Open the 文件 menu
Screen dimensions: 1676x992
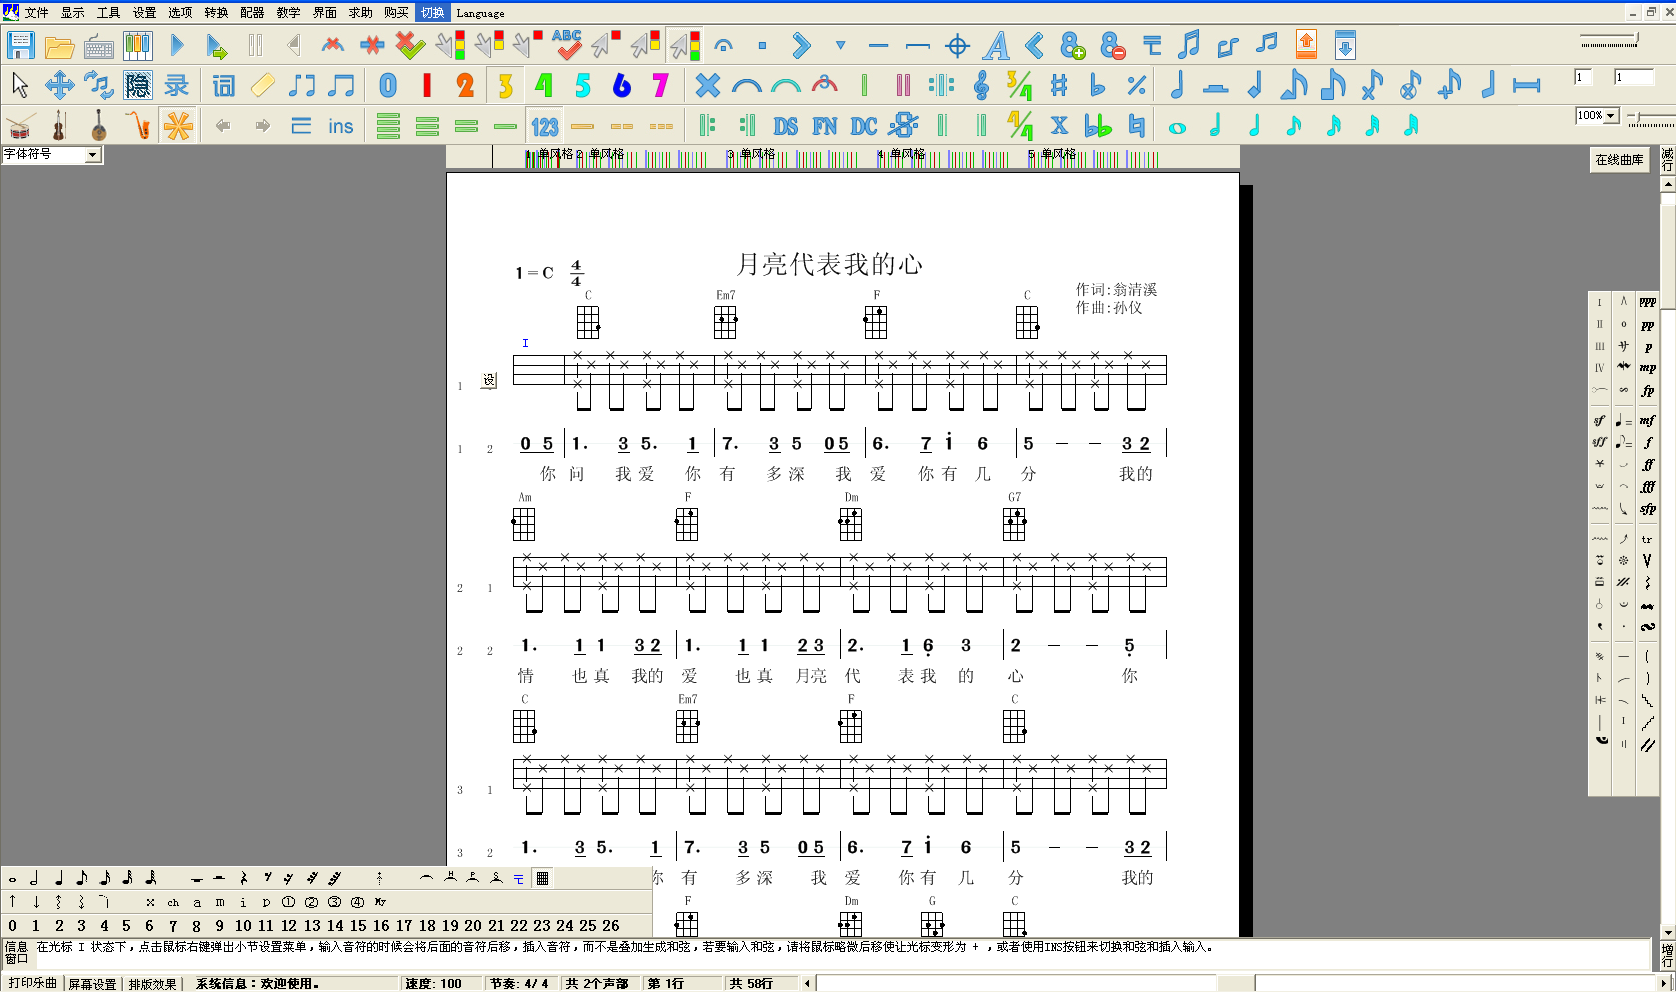pos(36,13)
